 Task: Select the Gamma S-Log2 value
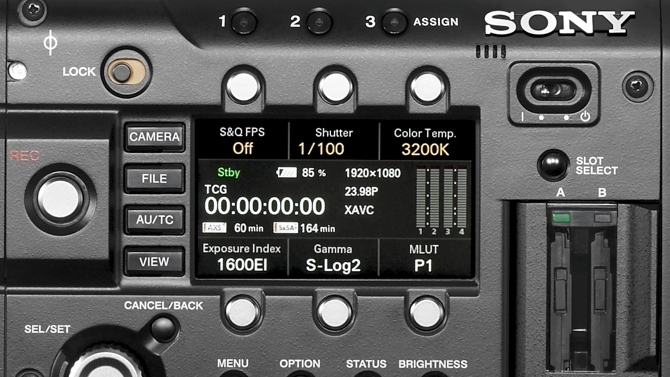[x=333, y=265]
